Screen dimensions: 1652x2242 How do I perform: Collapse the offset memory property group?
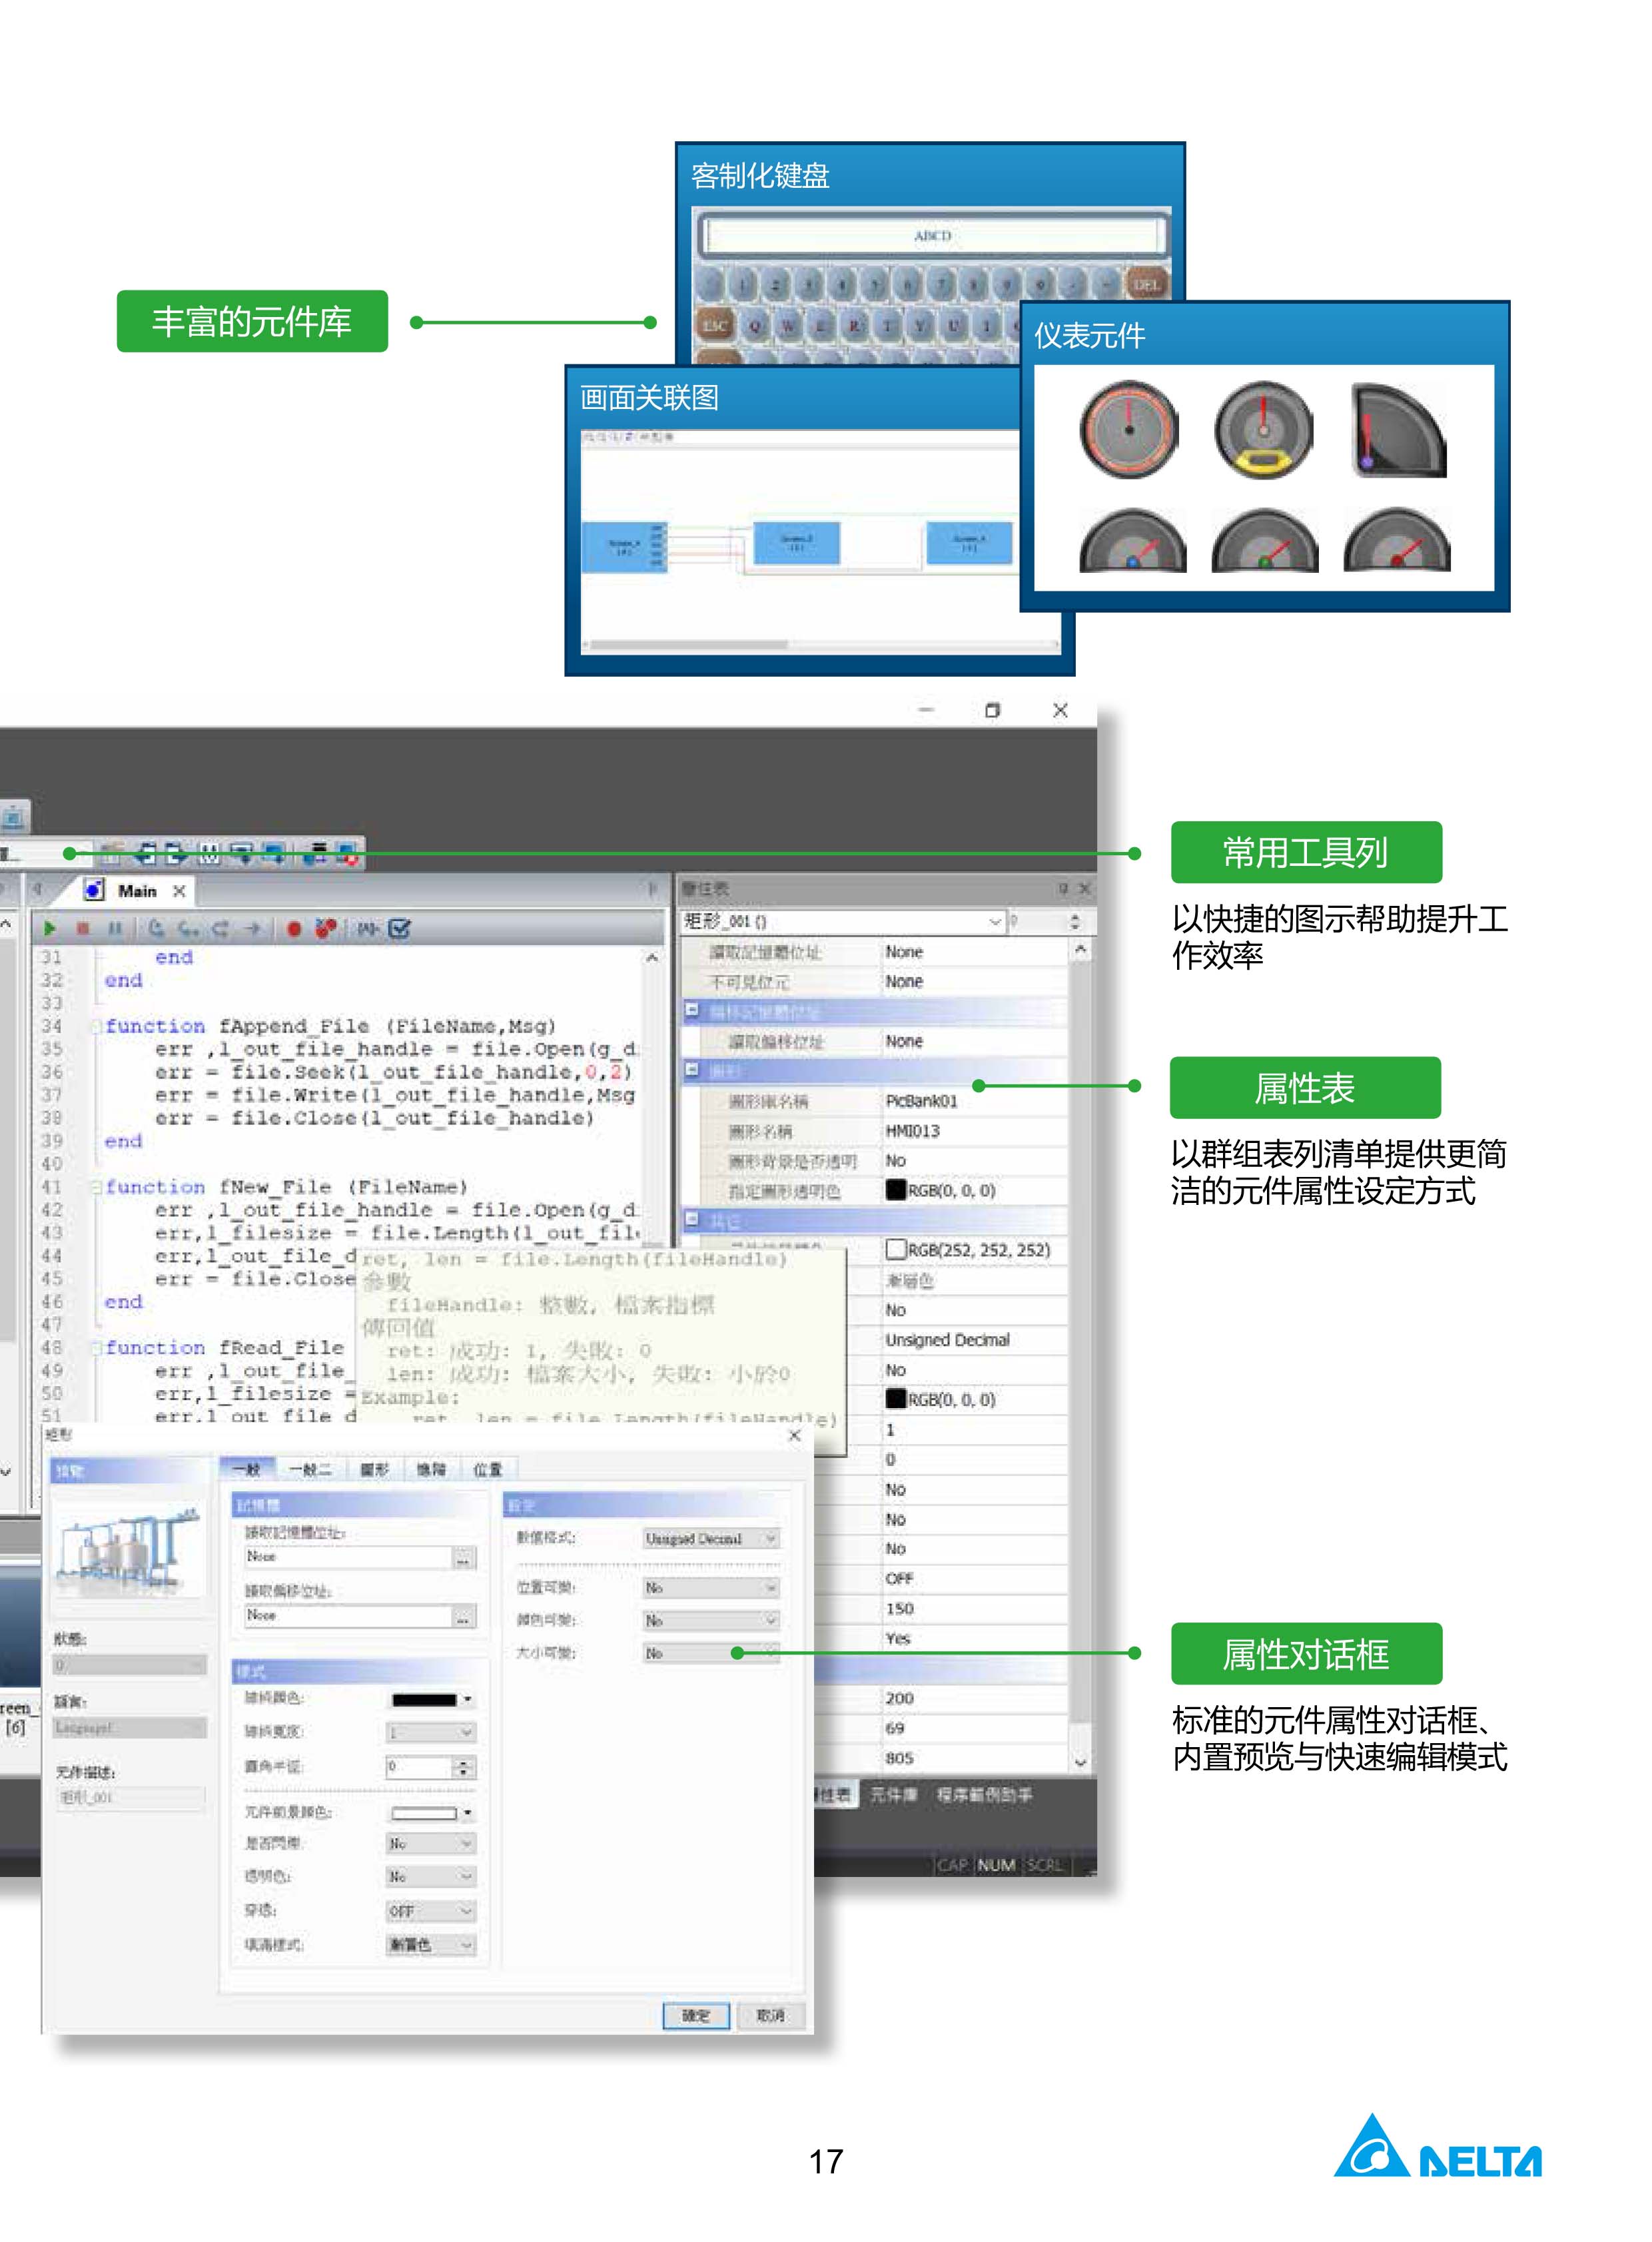pos(691,1010)
